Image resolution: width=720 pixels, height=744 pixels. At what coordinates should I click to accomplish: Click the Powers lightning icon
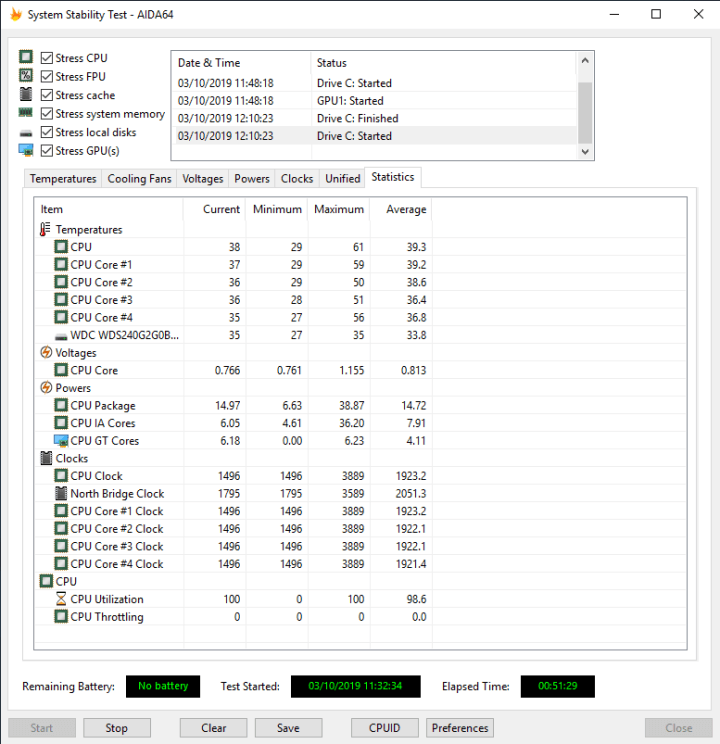[x=46, y=388]
